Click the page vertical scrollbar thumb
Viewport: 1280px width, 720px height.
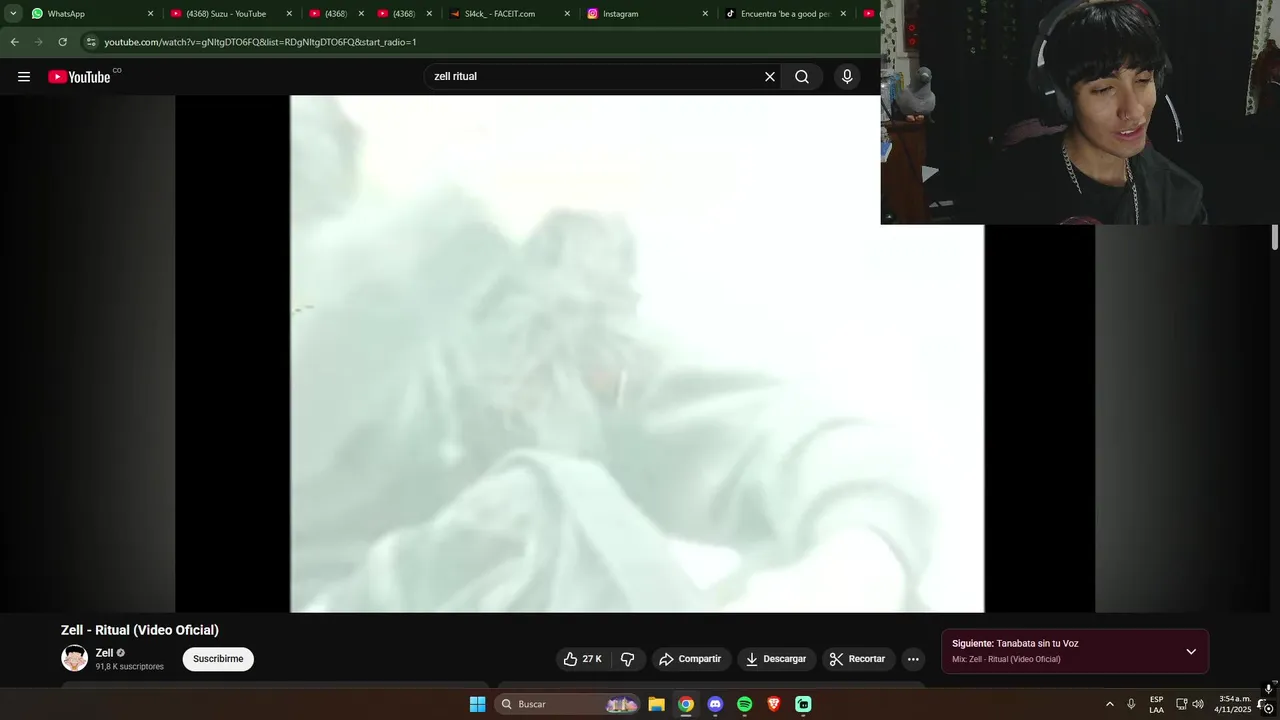[1275, 238]
